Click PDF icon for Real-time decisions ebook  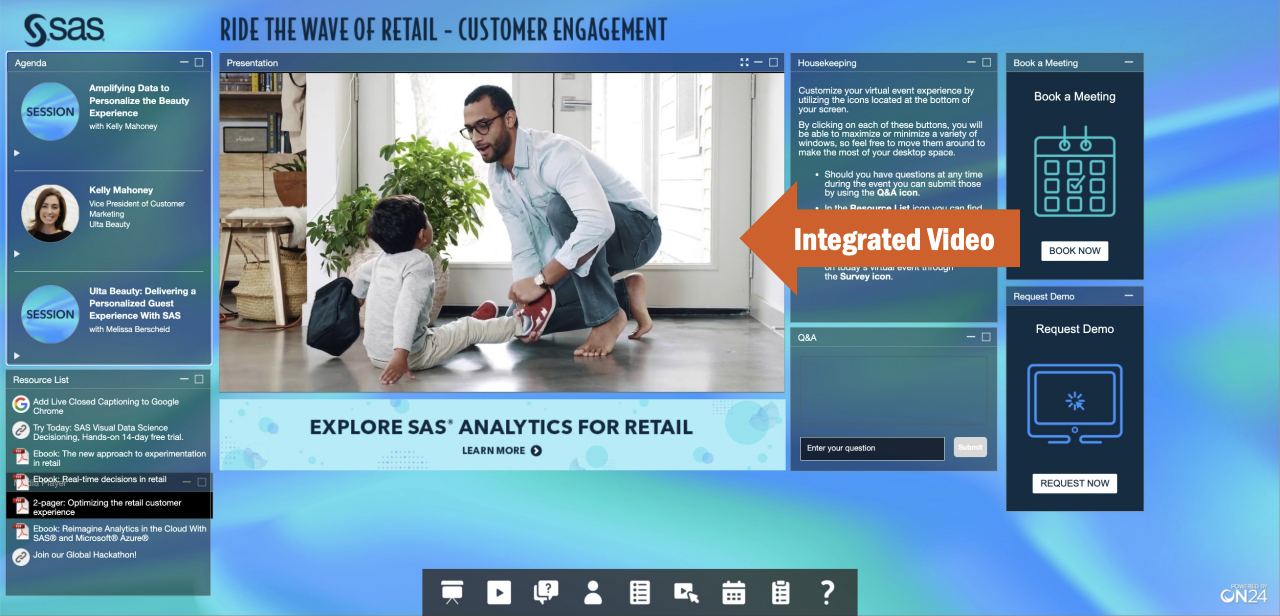(x=21, y=481)
